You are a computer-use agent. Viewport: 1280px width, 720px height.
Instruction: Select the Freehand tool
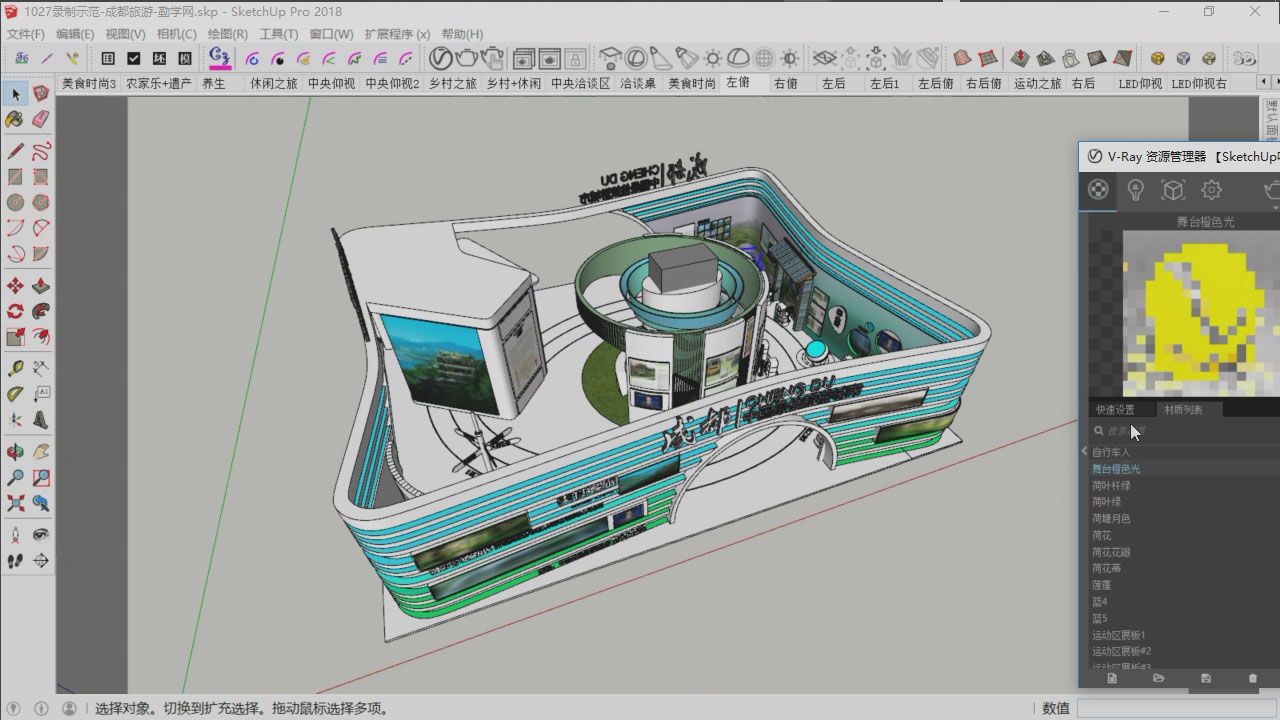click(41, 152)
